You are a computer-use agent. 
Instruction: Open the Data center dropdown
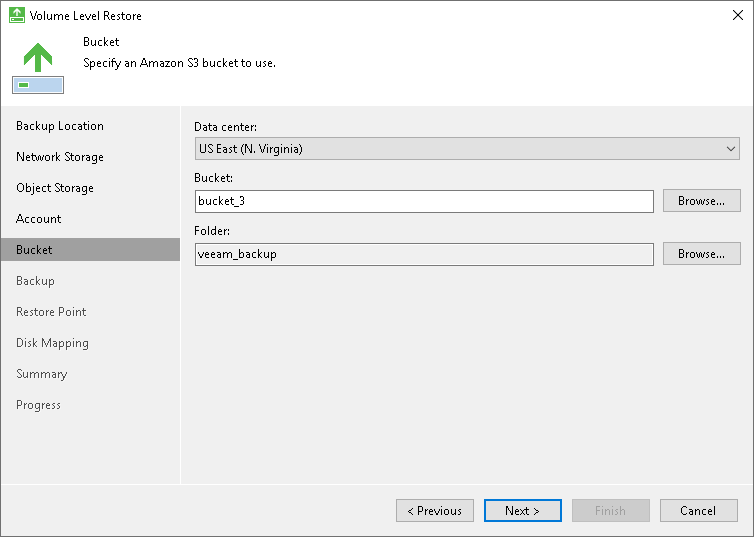point(467,149)
